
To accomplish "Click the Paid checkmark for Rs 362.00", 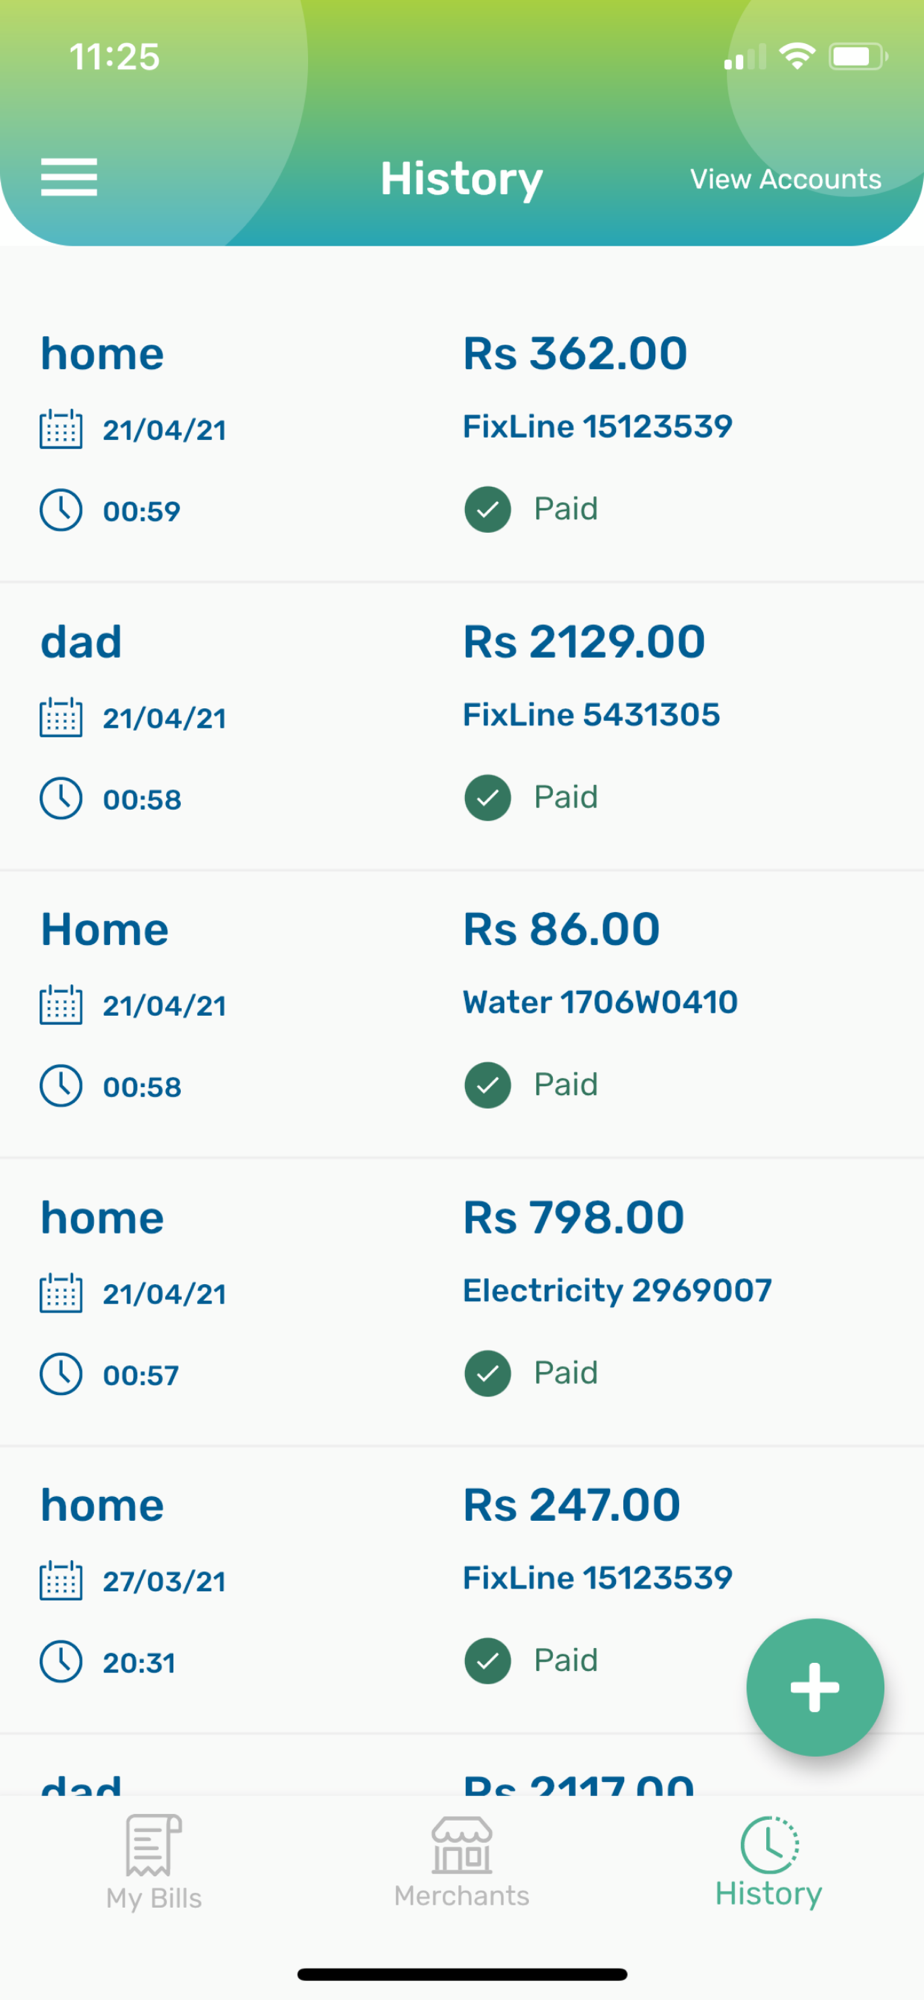I will pos(488,509).
